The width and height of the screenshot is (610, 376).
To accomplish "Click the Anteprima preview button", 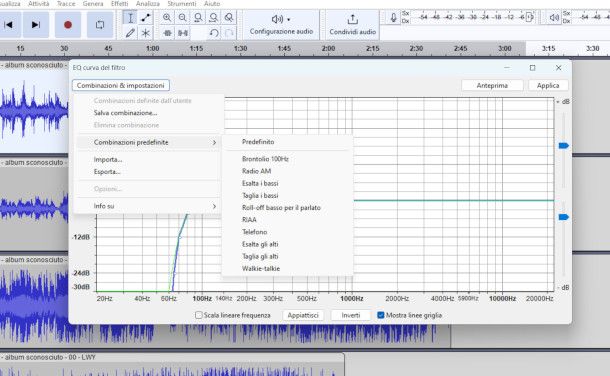I will point(492,86).
